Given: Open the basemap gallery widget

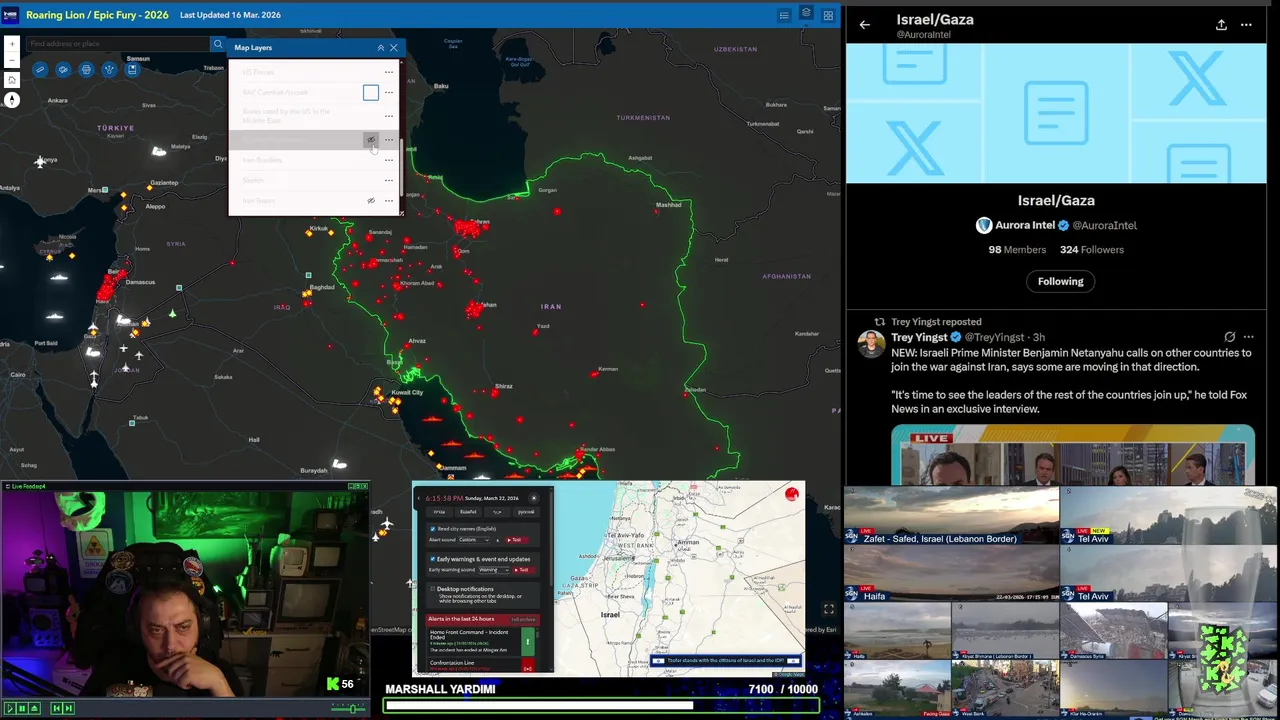Looking at the screenshot, I should coord(86,70).
